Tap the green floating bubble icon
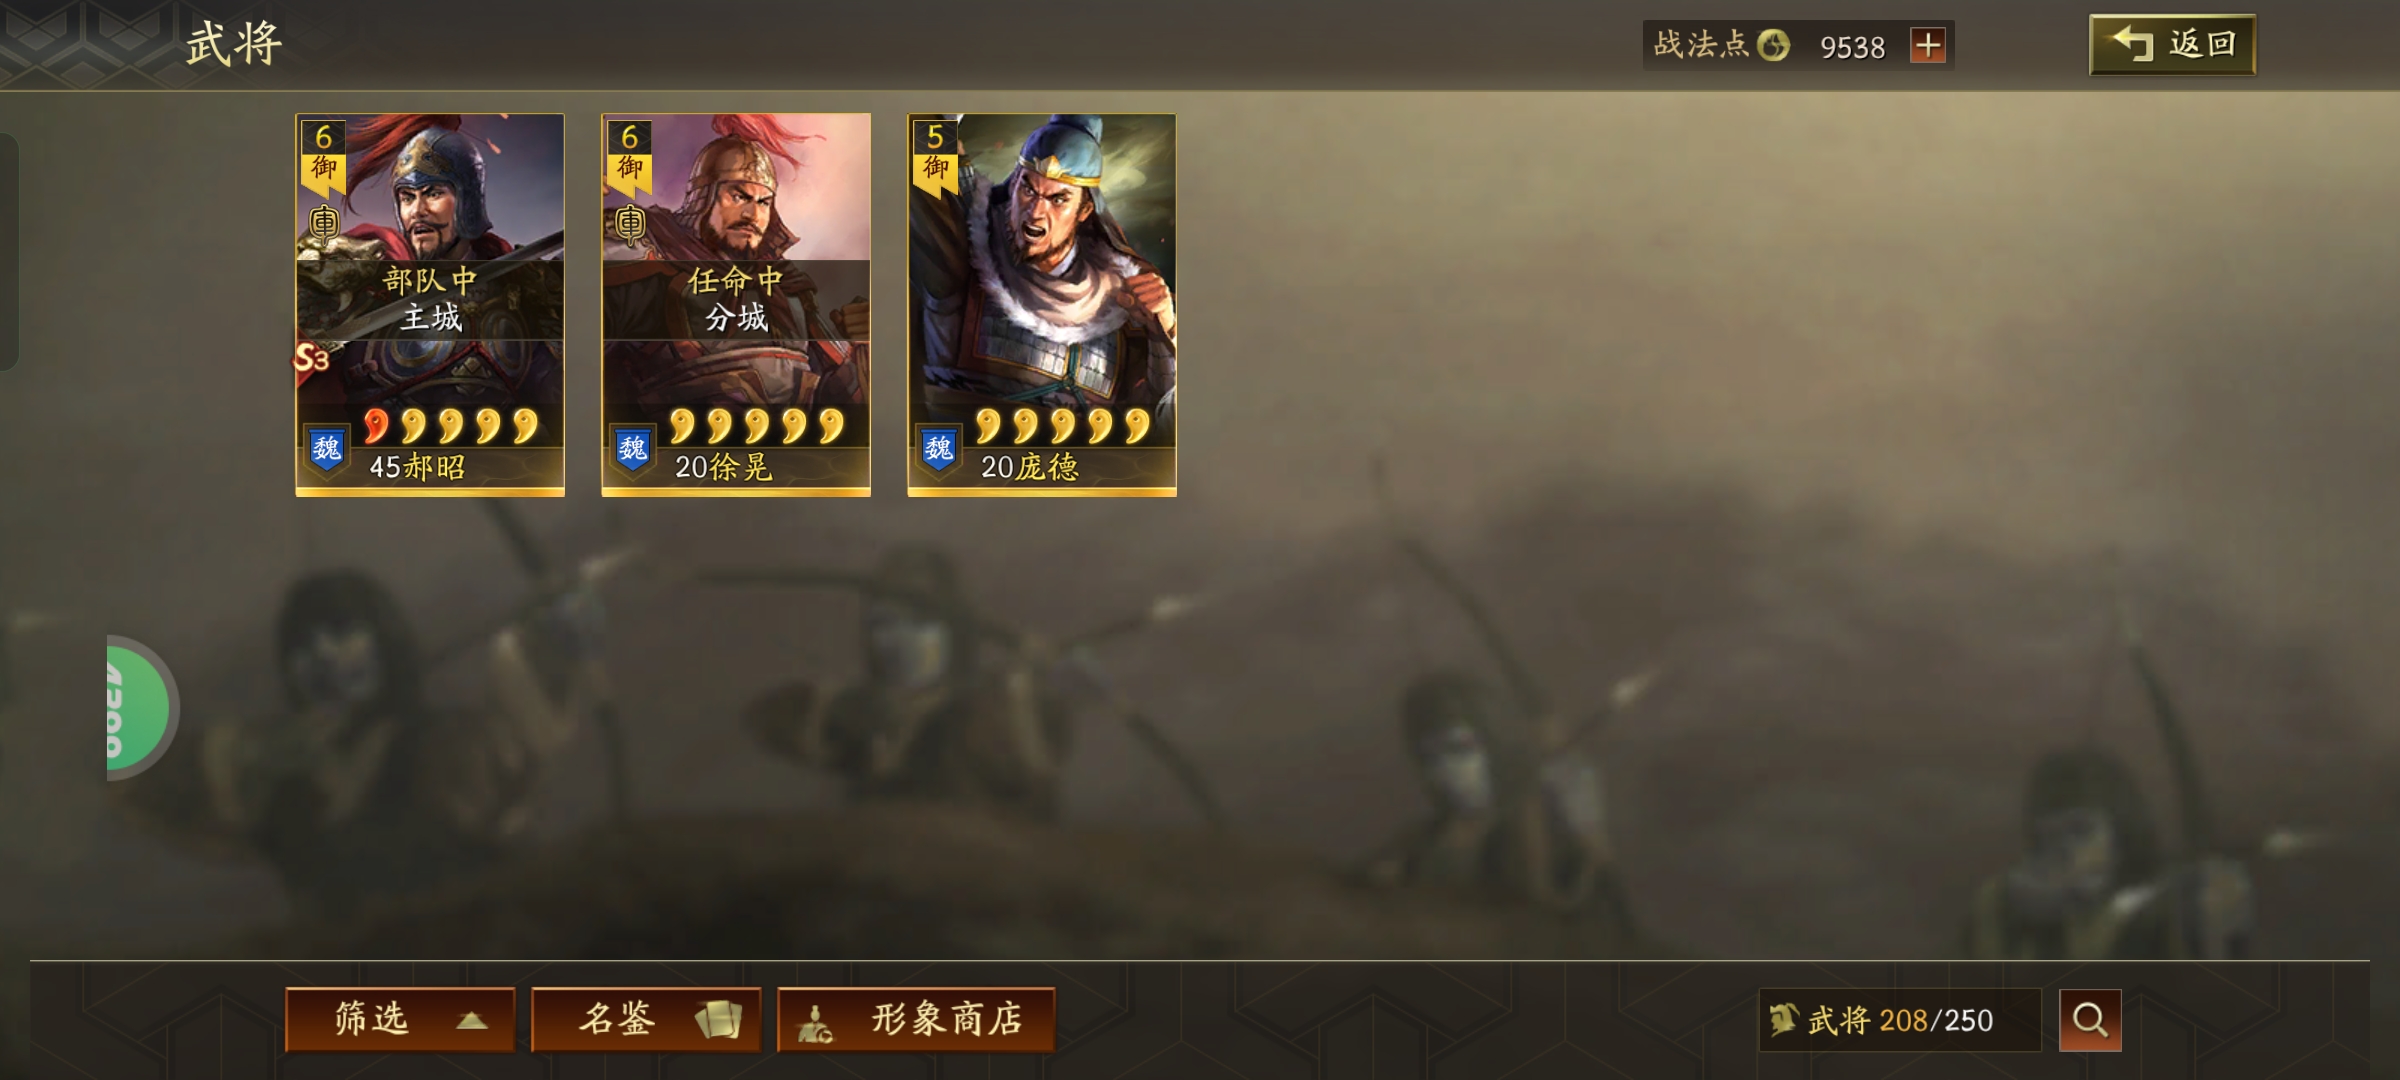Image resolution: width=2400 pixels, height=1080 pixels. click(x=140, y=708)
